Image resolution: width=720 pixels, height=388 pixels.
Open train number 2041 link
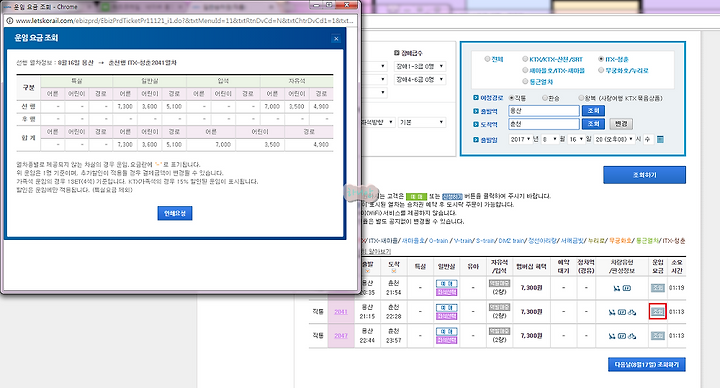[x=341, y=312]
